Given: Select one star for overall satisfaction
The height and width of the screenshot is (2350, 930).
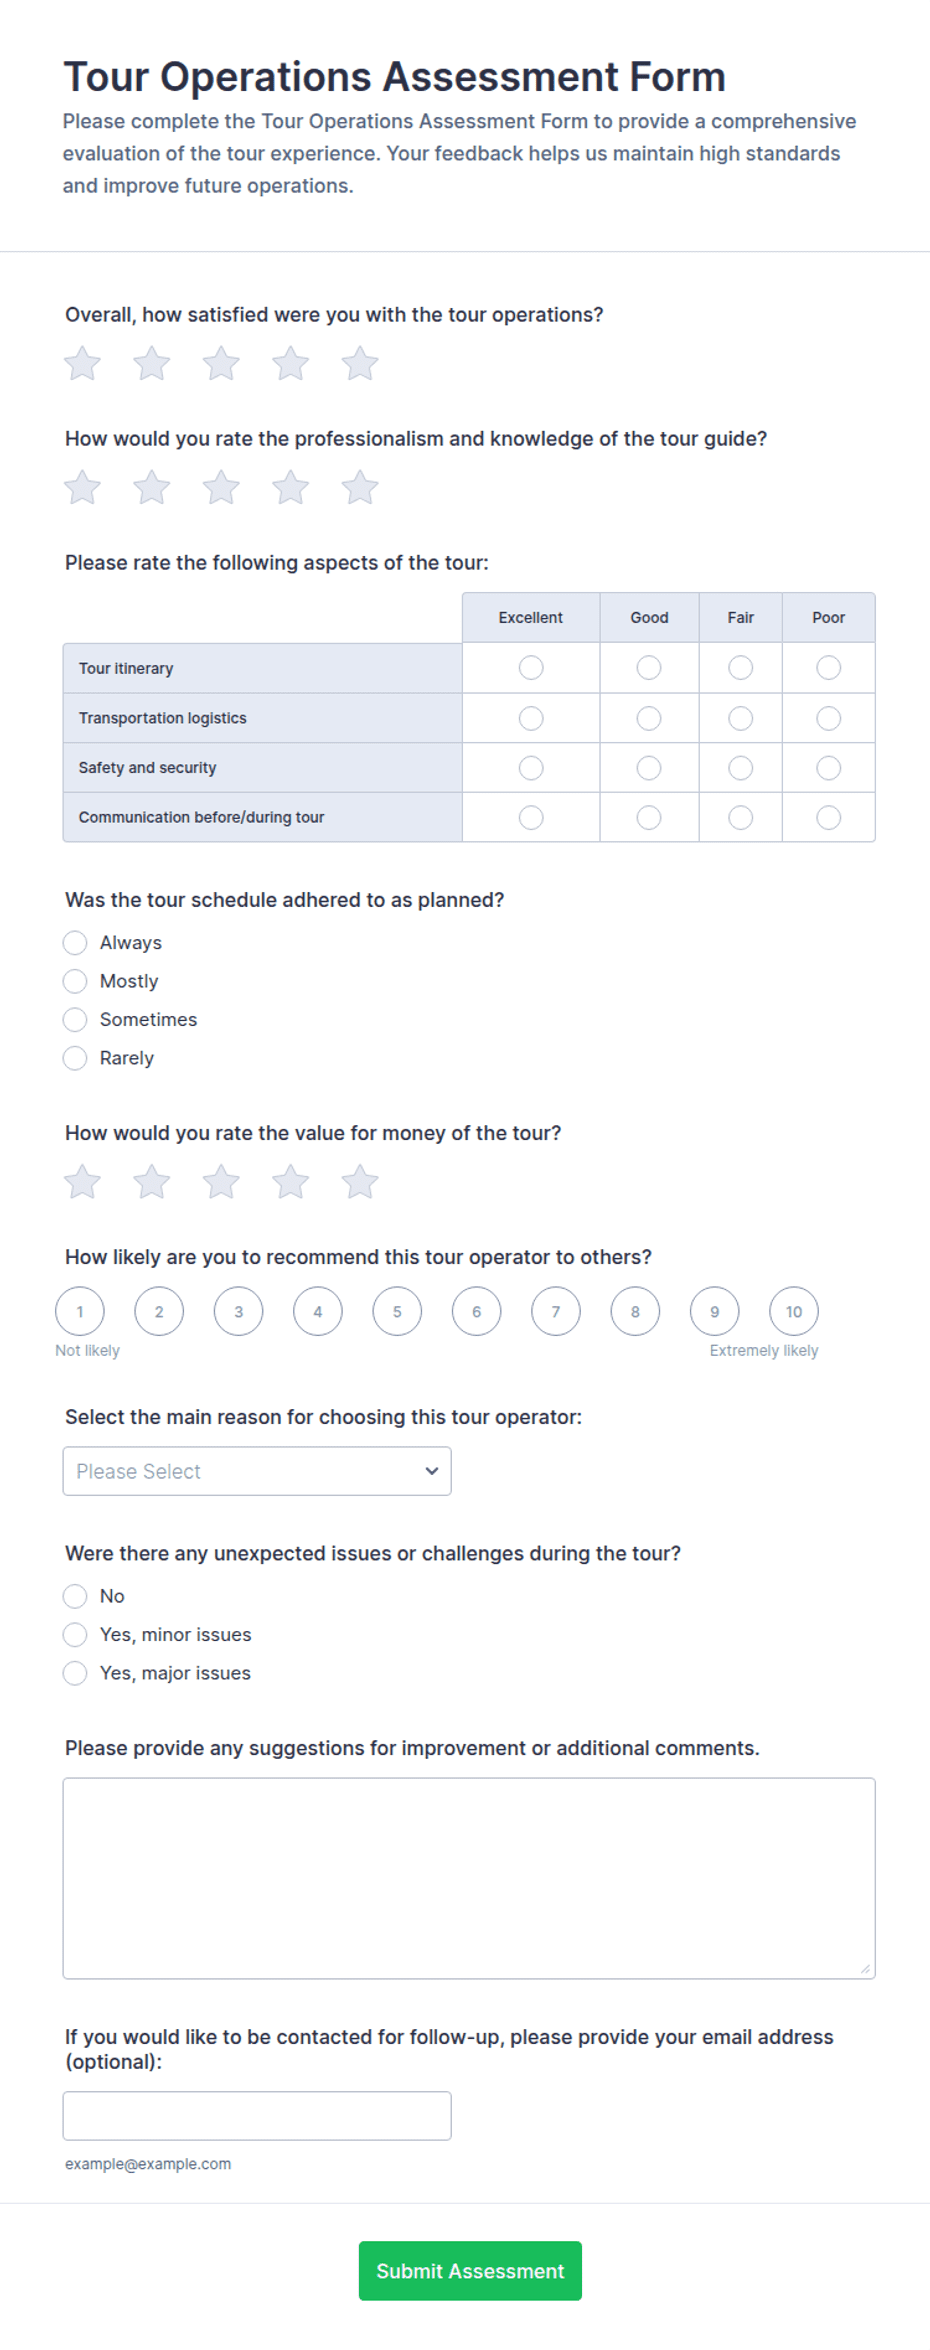Looking at the screenshot, I should 82,364.
